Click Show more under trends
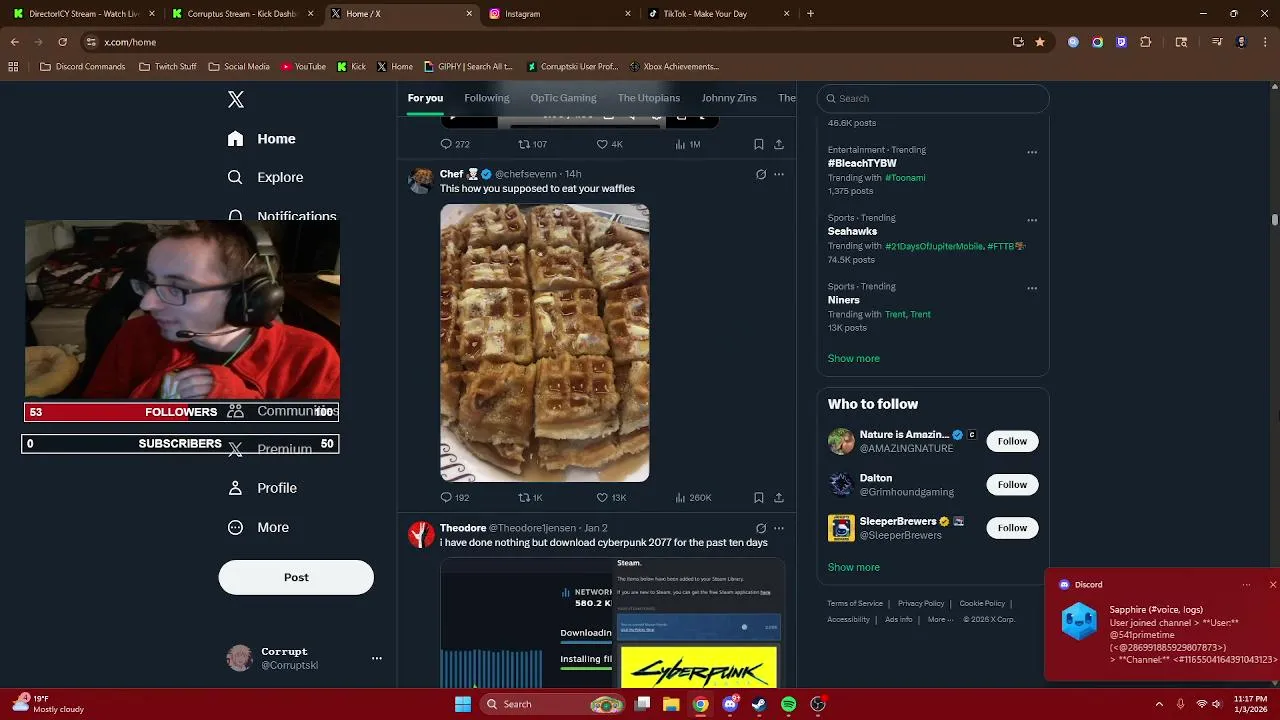The image size is (1280, 720). click(854, 358)
